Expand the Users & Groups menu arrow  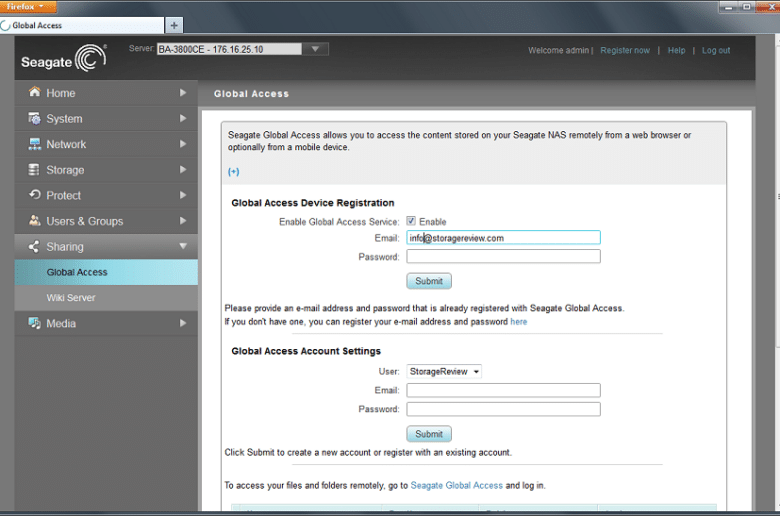tap(183, 220)
